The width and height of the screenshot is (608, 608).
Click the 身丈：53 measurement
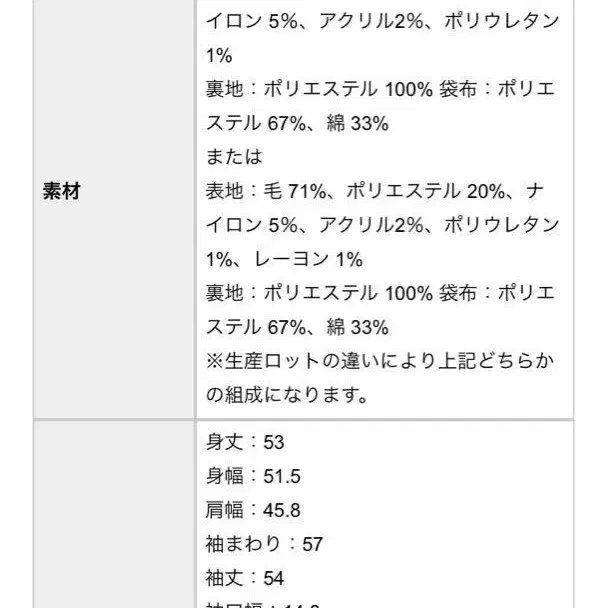click(245, 441)
